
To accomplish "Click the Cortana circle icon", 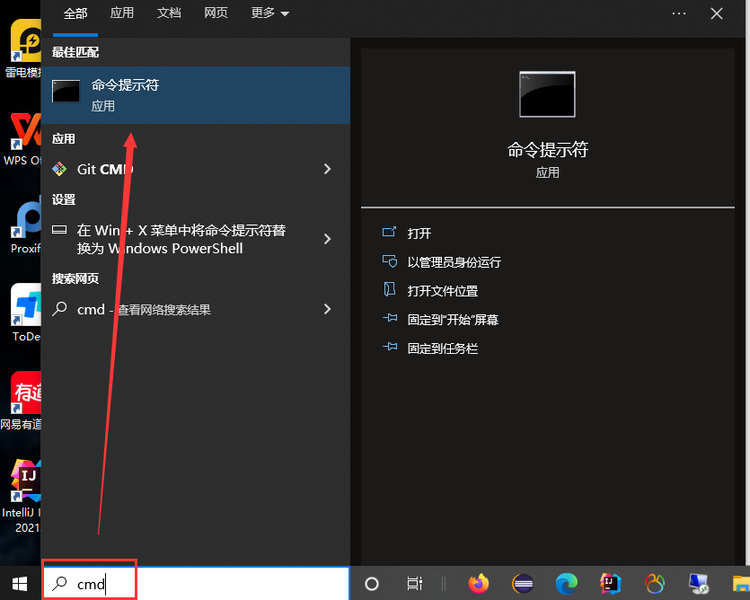I will (372, 583).
